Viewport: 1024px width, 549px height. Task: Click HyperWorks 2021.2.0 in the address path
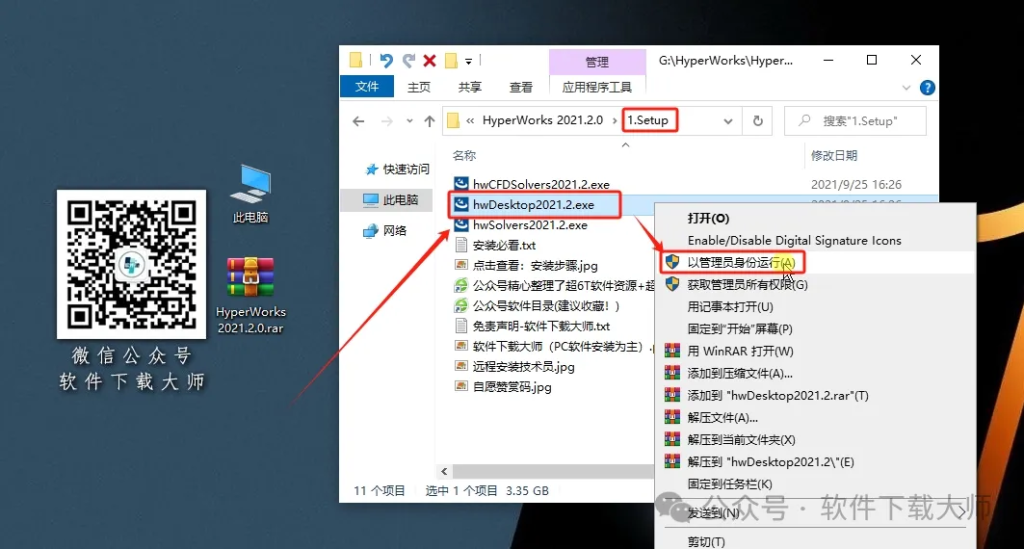[x=542, y=120]
